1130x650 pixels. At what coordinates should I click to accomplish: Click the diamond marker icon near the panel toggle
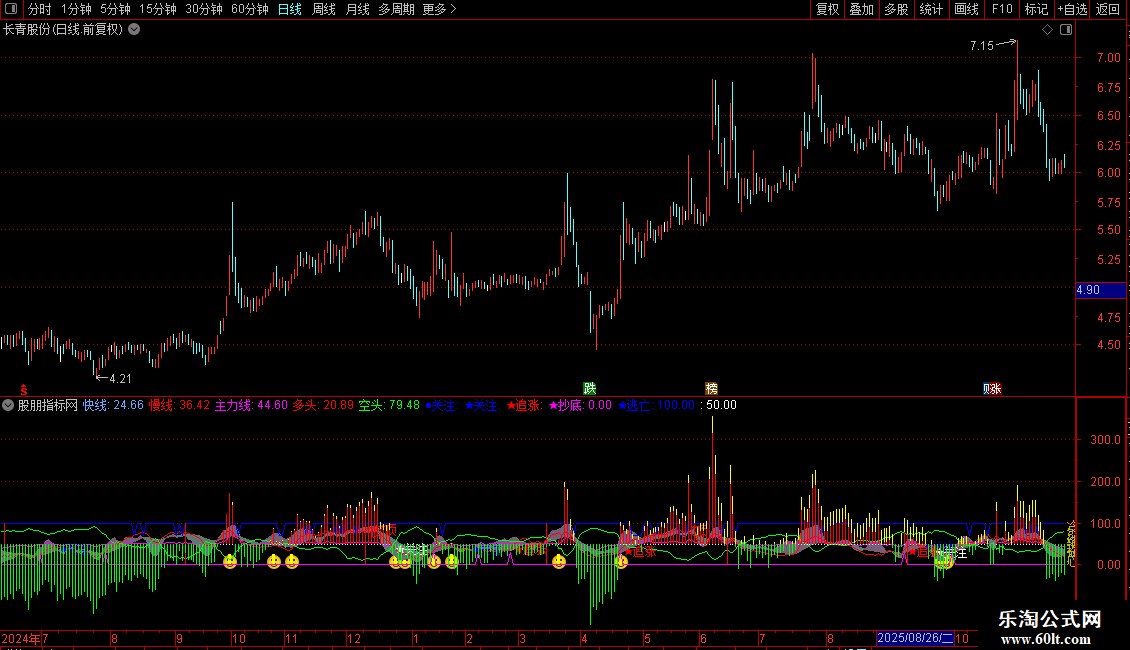click(x=1047, y=30)
